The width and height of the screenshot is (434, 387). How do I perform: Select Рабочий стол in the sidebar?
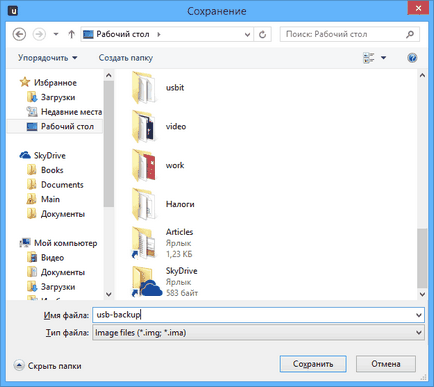(67, 127)
